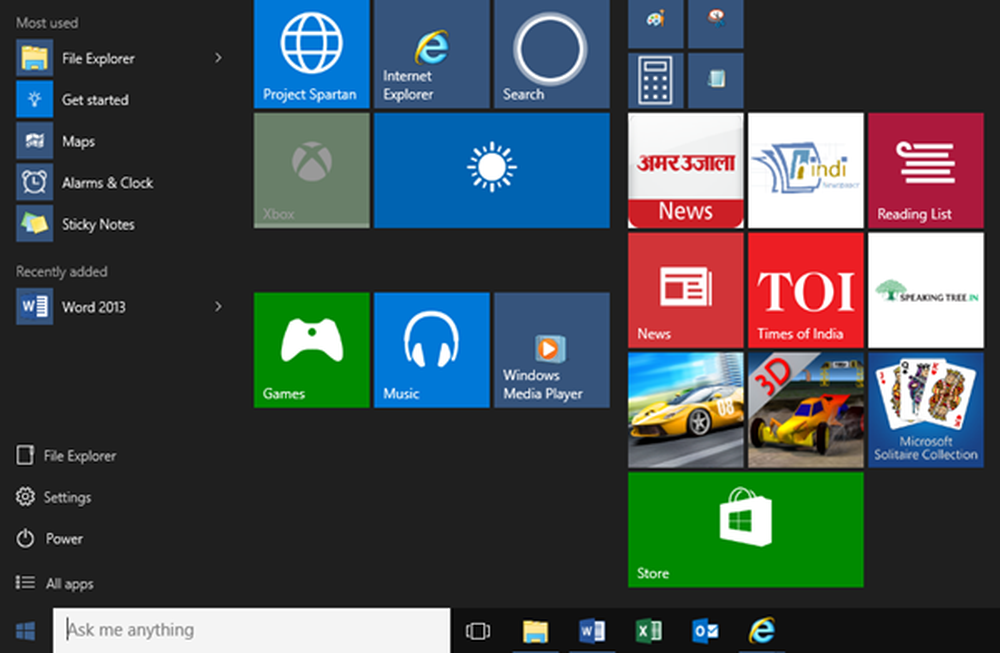Open the Store tile
The width and height of the screenshot is (1000, 653).
point(745,529)
